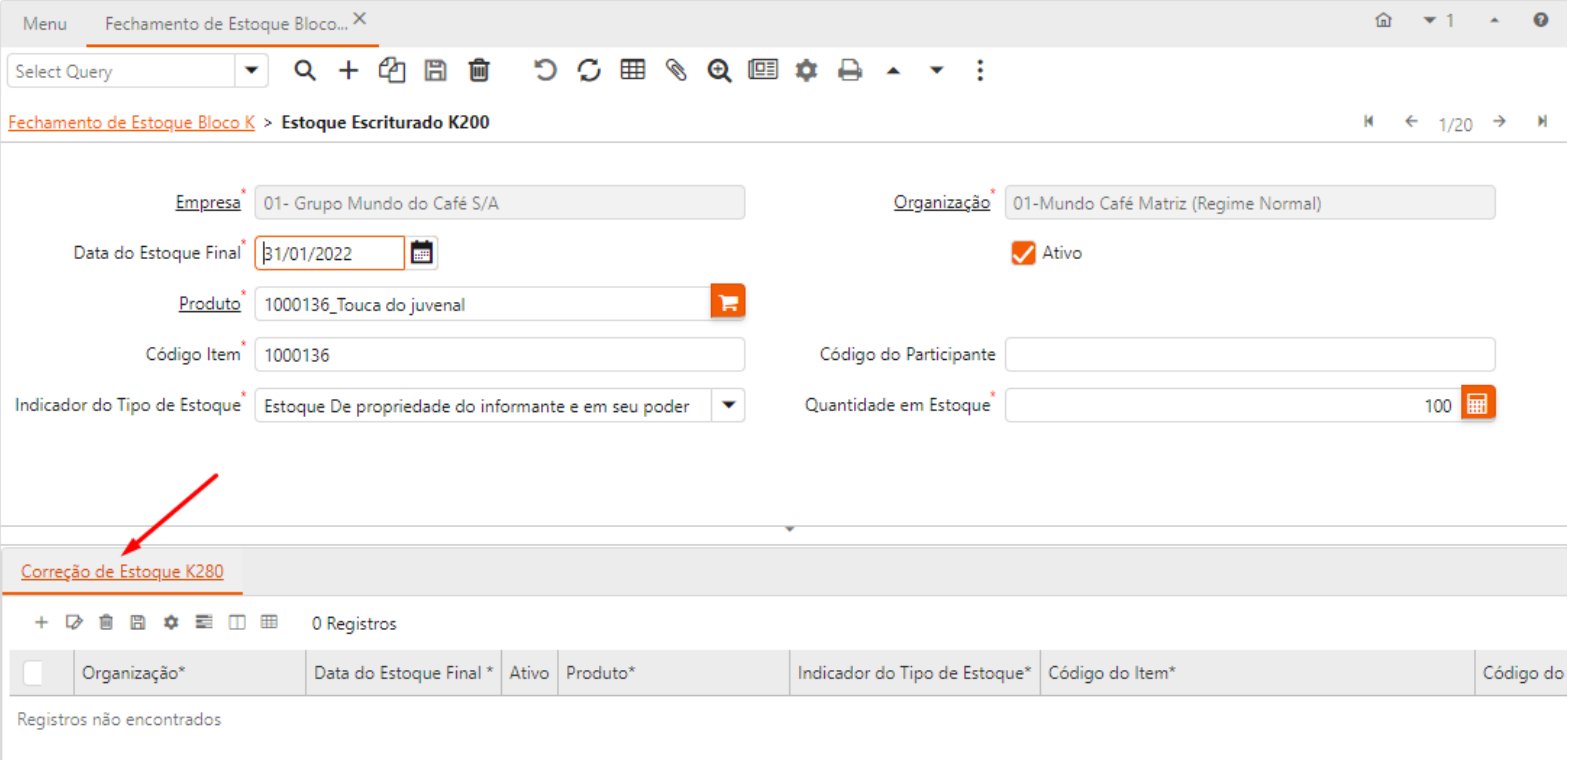
Task: Add a new record with plus icon
Action: [x=348, y=70]
